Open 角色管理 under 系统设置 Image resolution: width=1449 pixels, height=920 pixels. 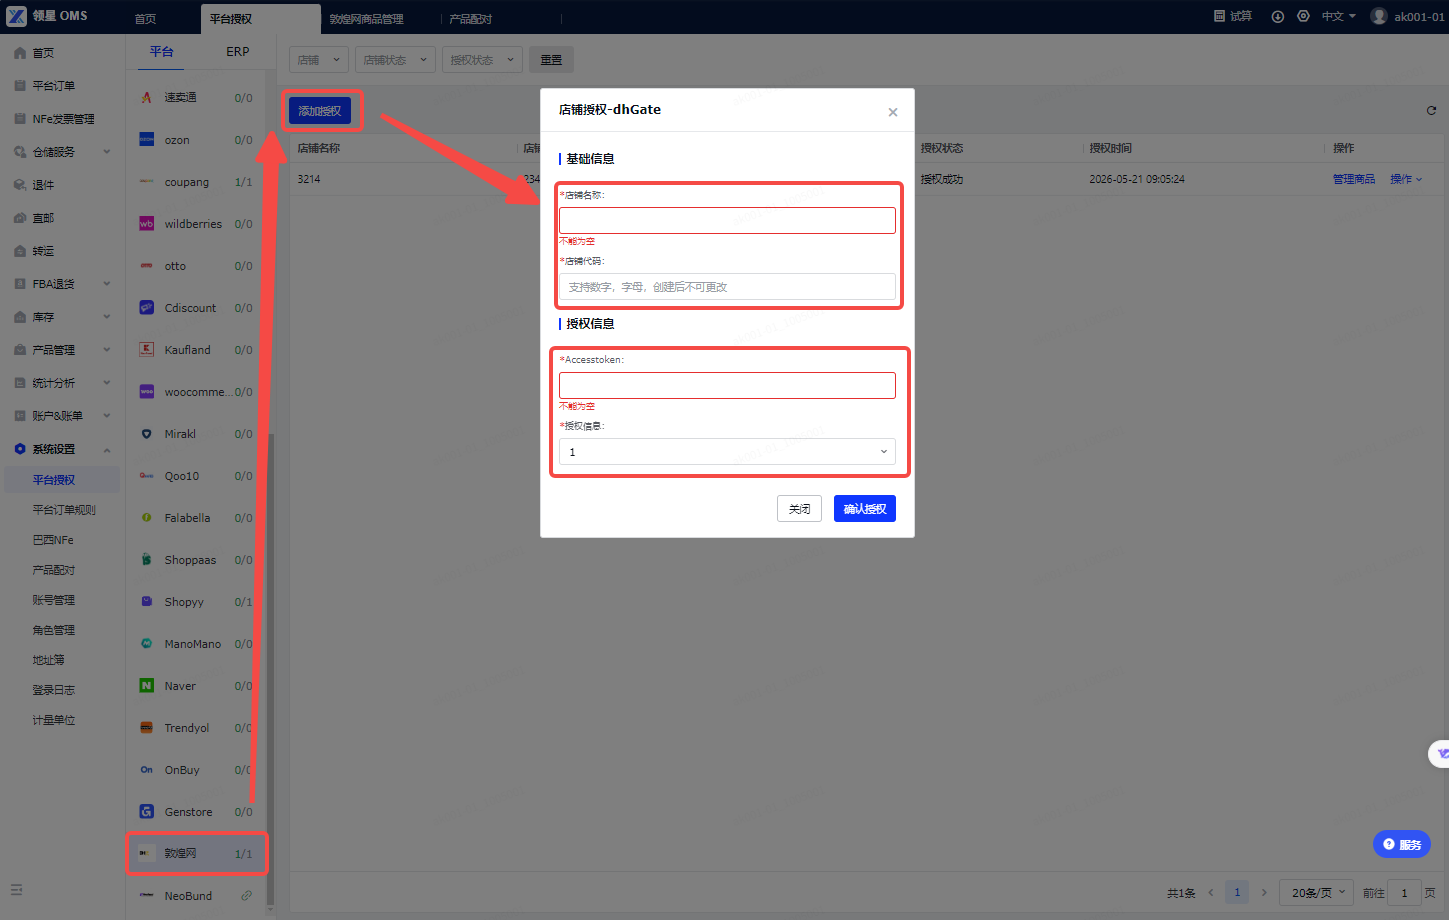pyautogui.click(x=54, y=630)
